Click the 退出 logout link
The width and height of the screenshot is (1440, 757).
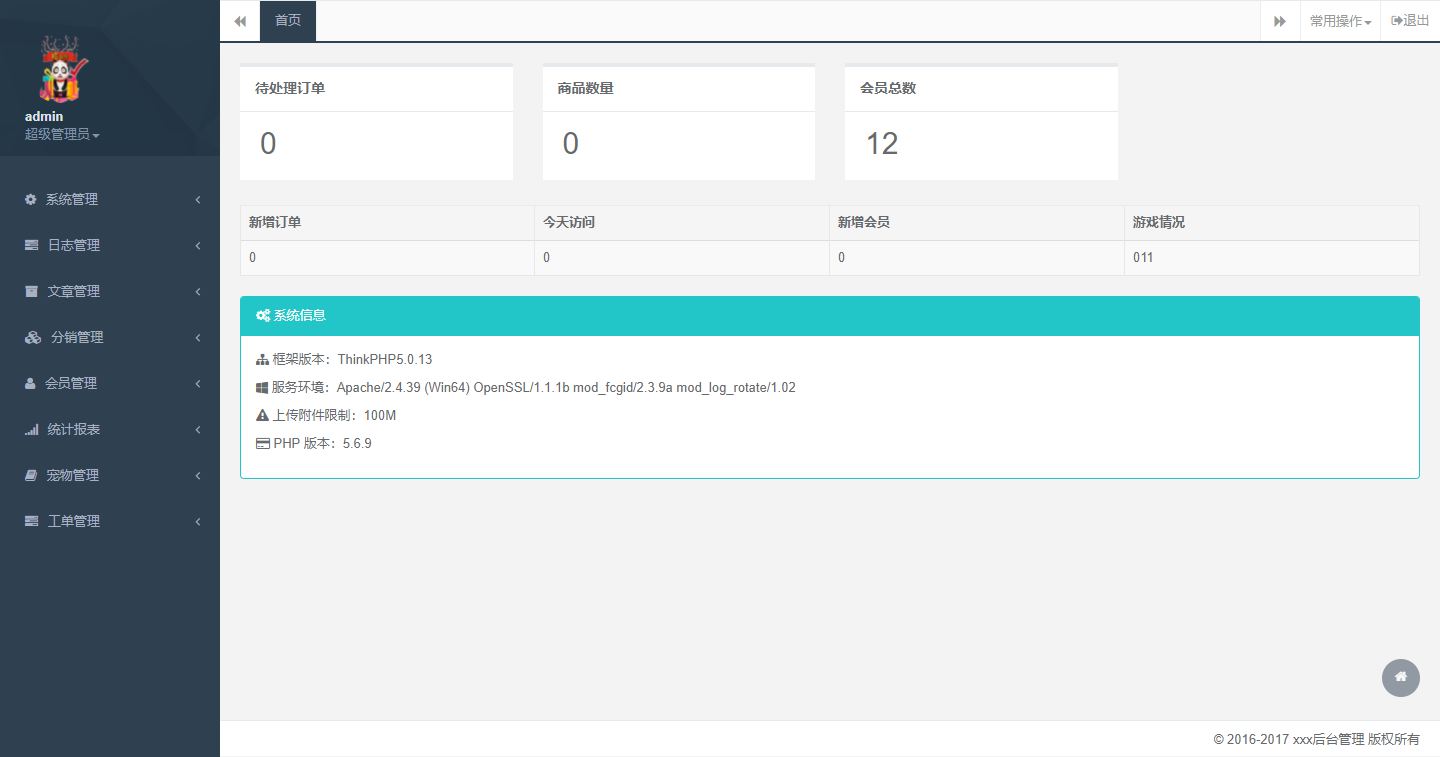coord(1410,21)
